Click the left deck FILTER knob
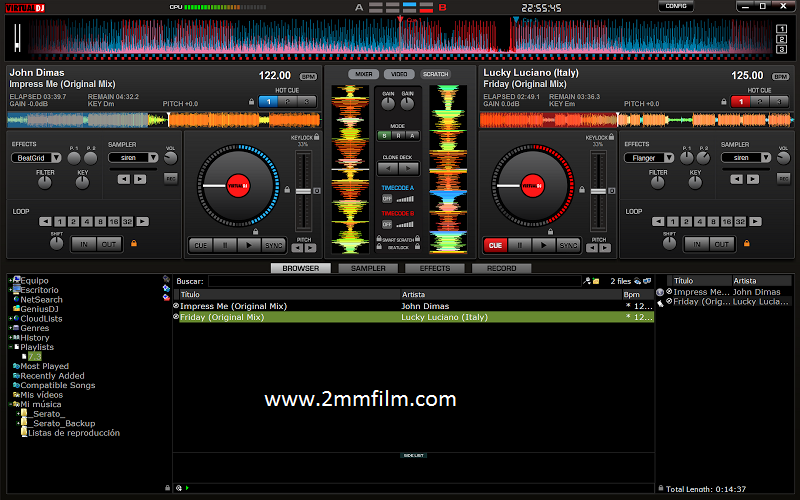The height and width of the screenshot is (500, 800). [45, 183]
